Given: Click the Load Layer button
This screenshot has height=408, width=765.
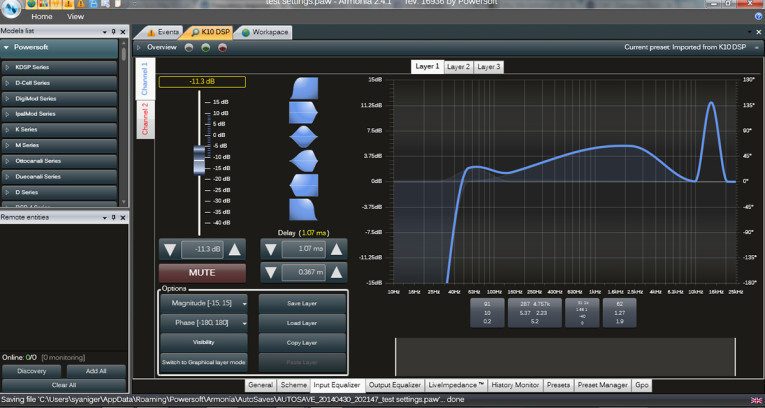Looking at the screenshot, I should point(302,323).
